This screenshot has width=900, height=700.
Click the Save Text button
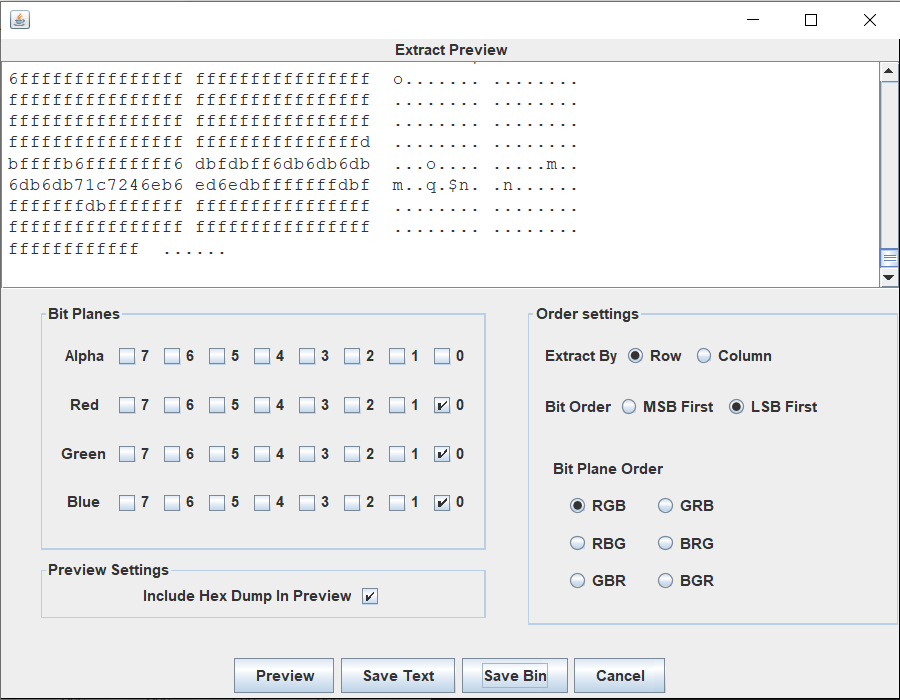(398, 675)
